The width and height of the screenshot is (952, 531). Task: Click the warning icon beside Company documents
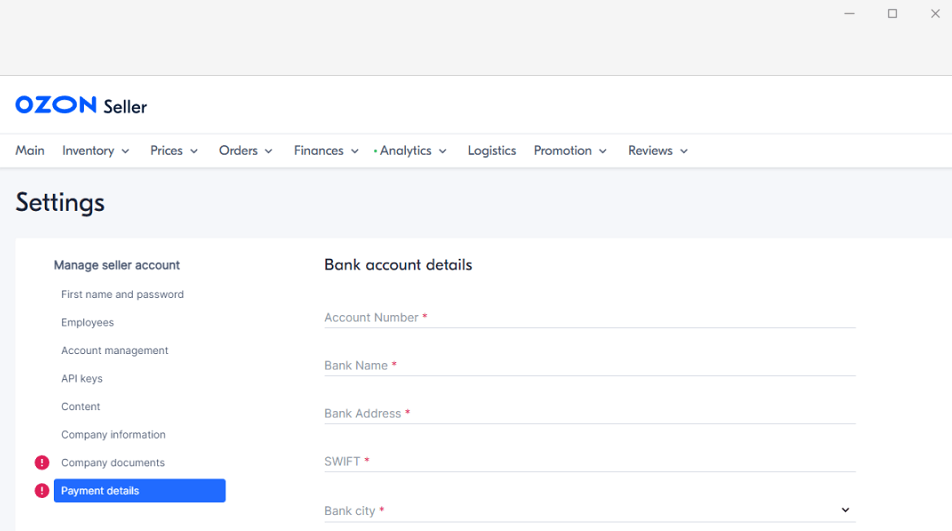(x=42, y=463)
